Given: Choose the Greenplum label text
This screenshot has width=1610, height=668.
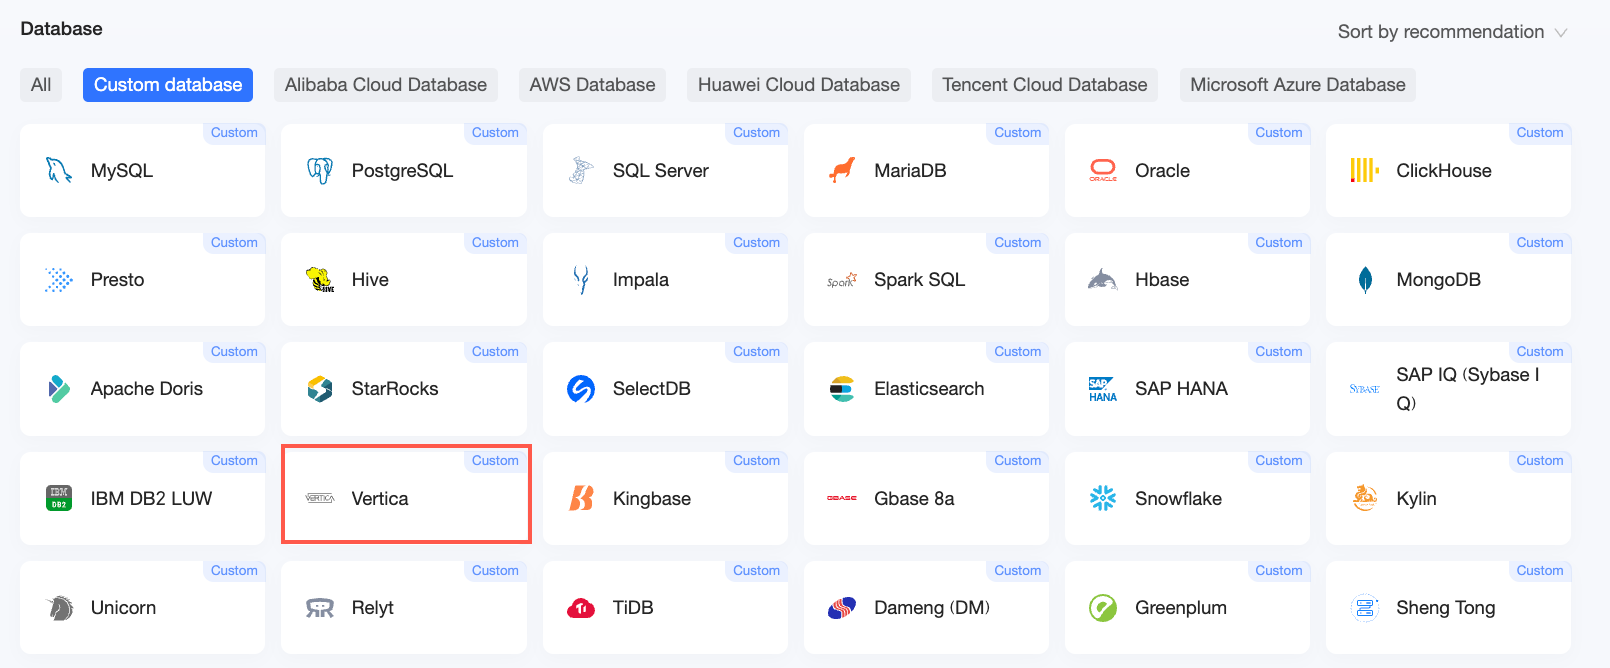Looking at the screenshot, I should (x=1181, y=608).
